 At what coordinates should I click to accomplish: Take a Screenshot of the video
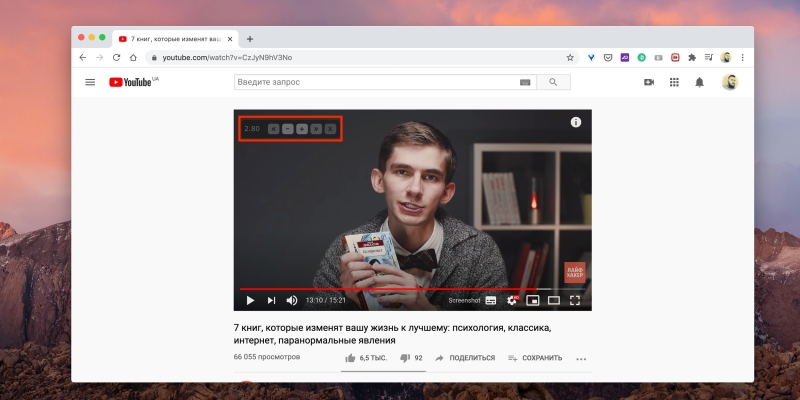[x=464, y=301]
